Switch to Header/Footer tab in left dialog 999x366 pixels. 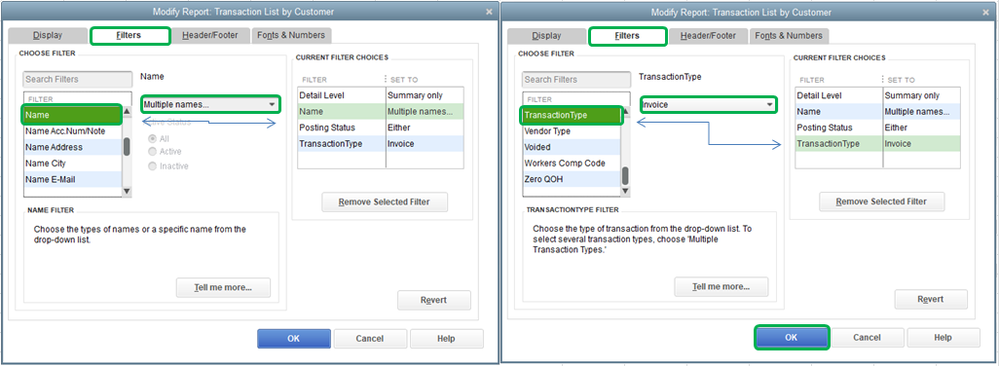210,36
